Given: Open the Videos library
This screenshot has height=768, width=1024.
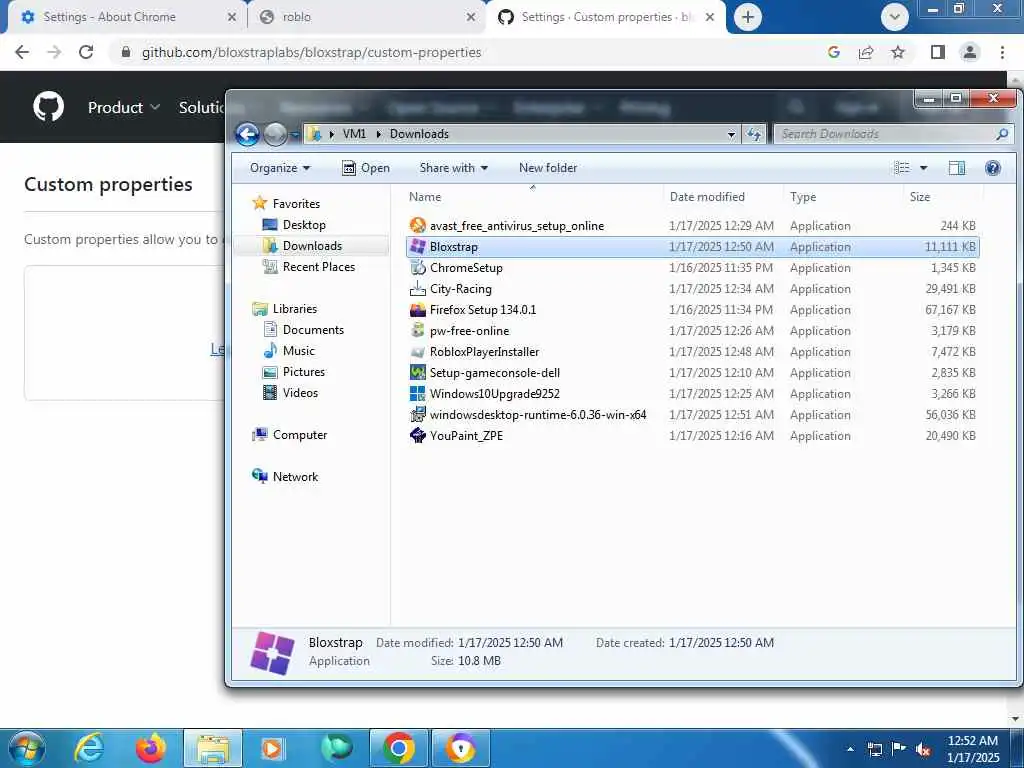Looking at the screenshot, I should coord(290,392).
